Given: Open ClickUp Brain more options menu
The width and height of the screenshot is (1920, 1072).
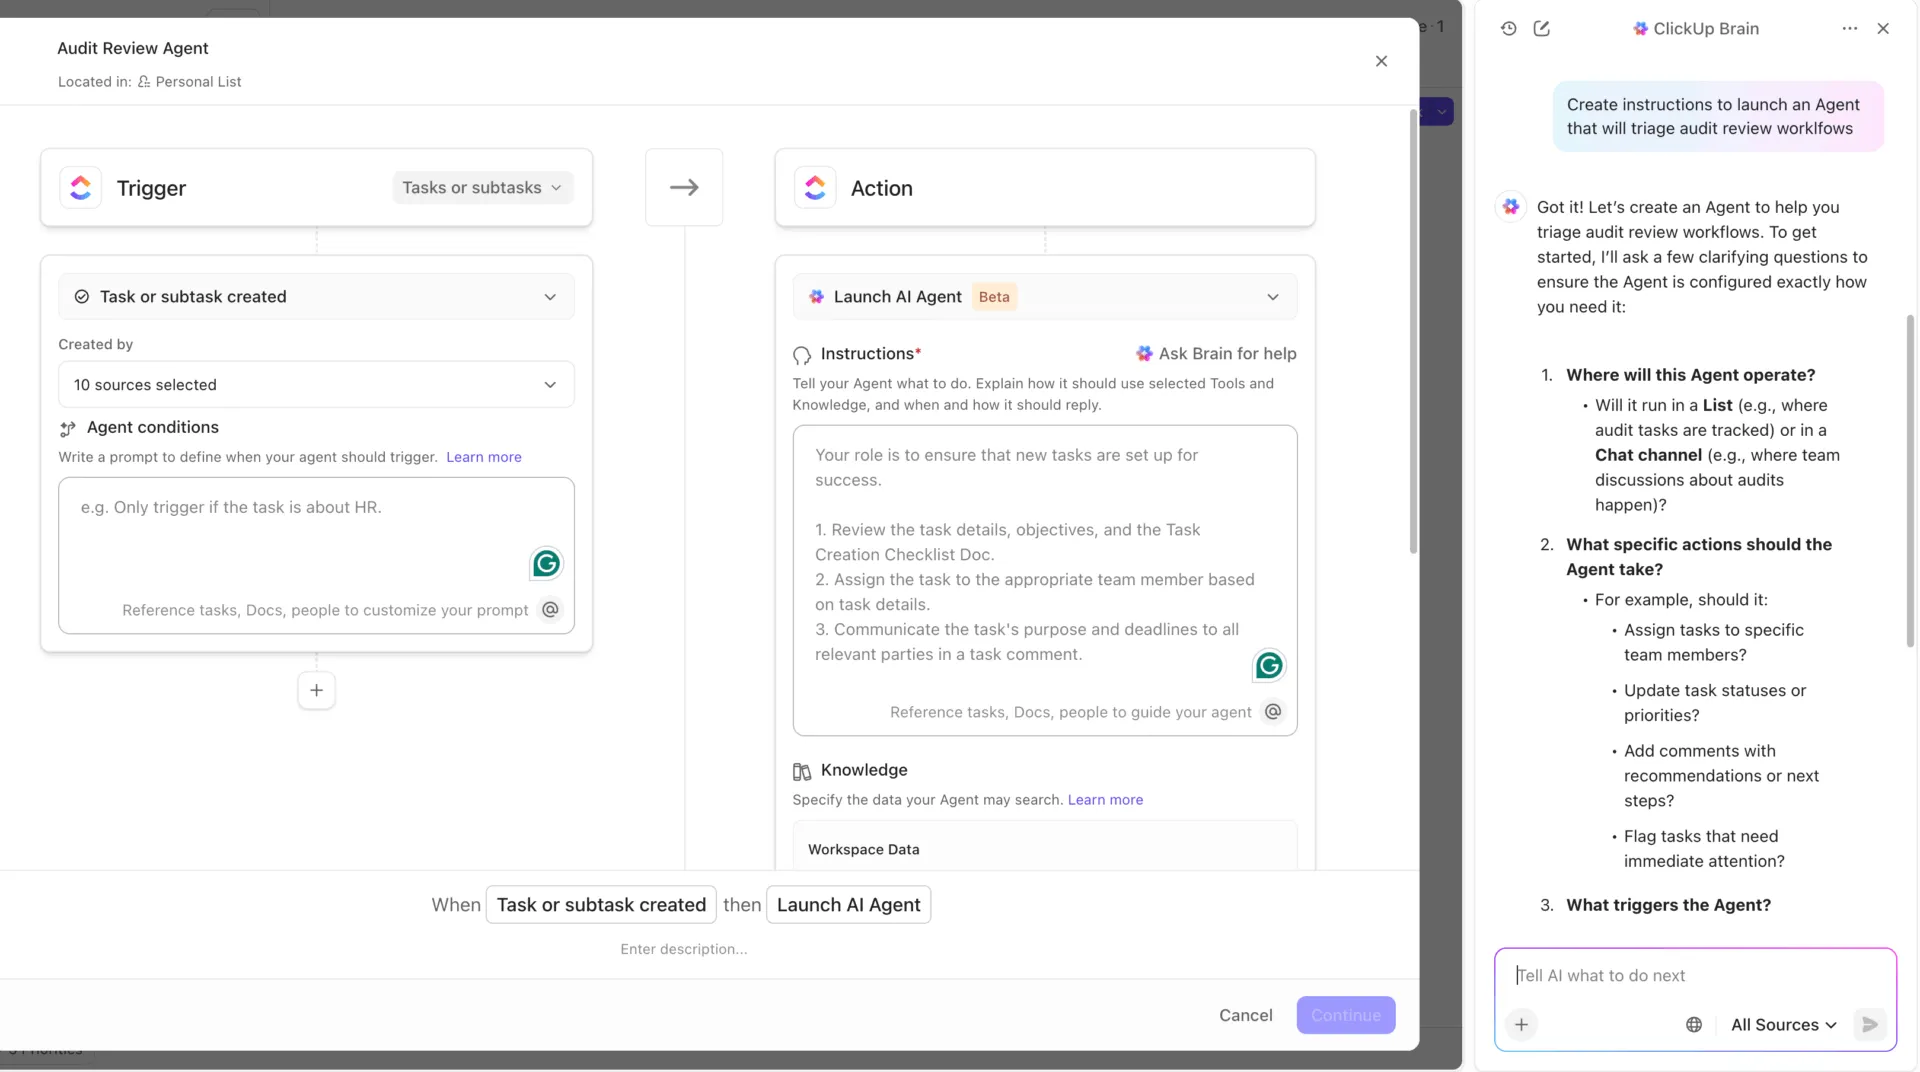Looking at the screenshot, I should click(x=1849, y=29).
